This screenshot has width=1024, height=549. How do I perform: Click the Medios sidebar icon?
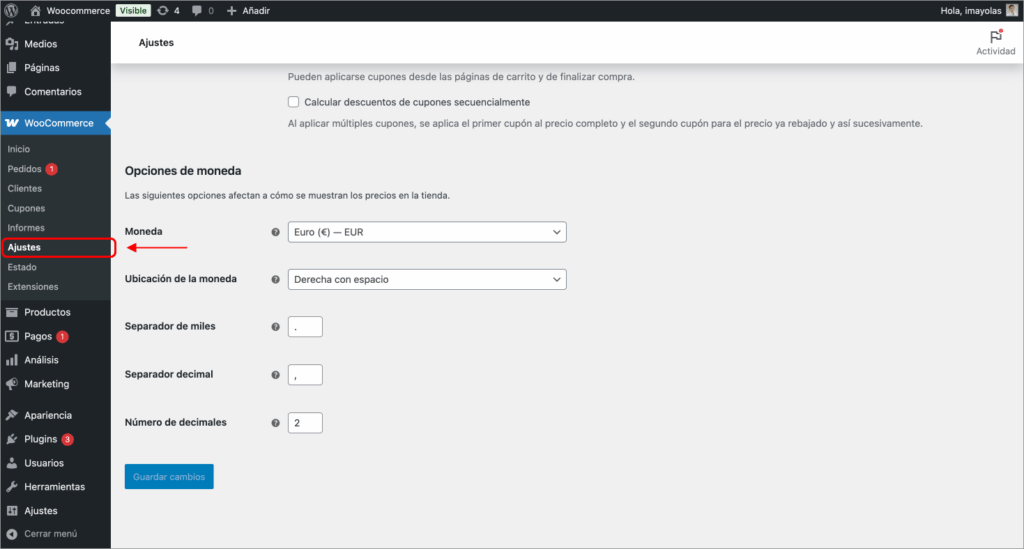(x=12, y=44)
